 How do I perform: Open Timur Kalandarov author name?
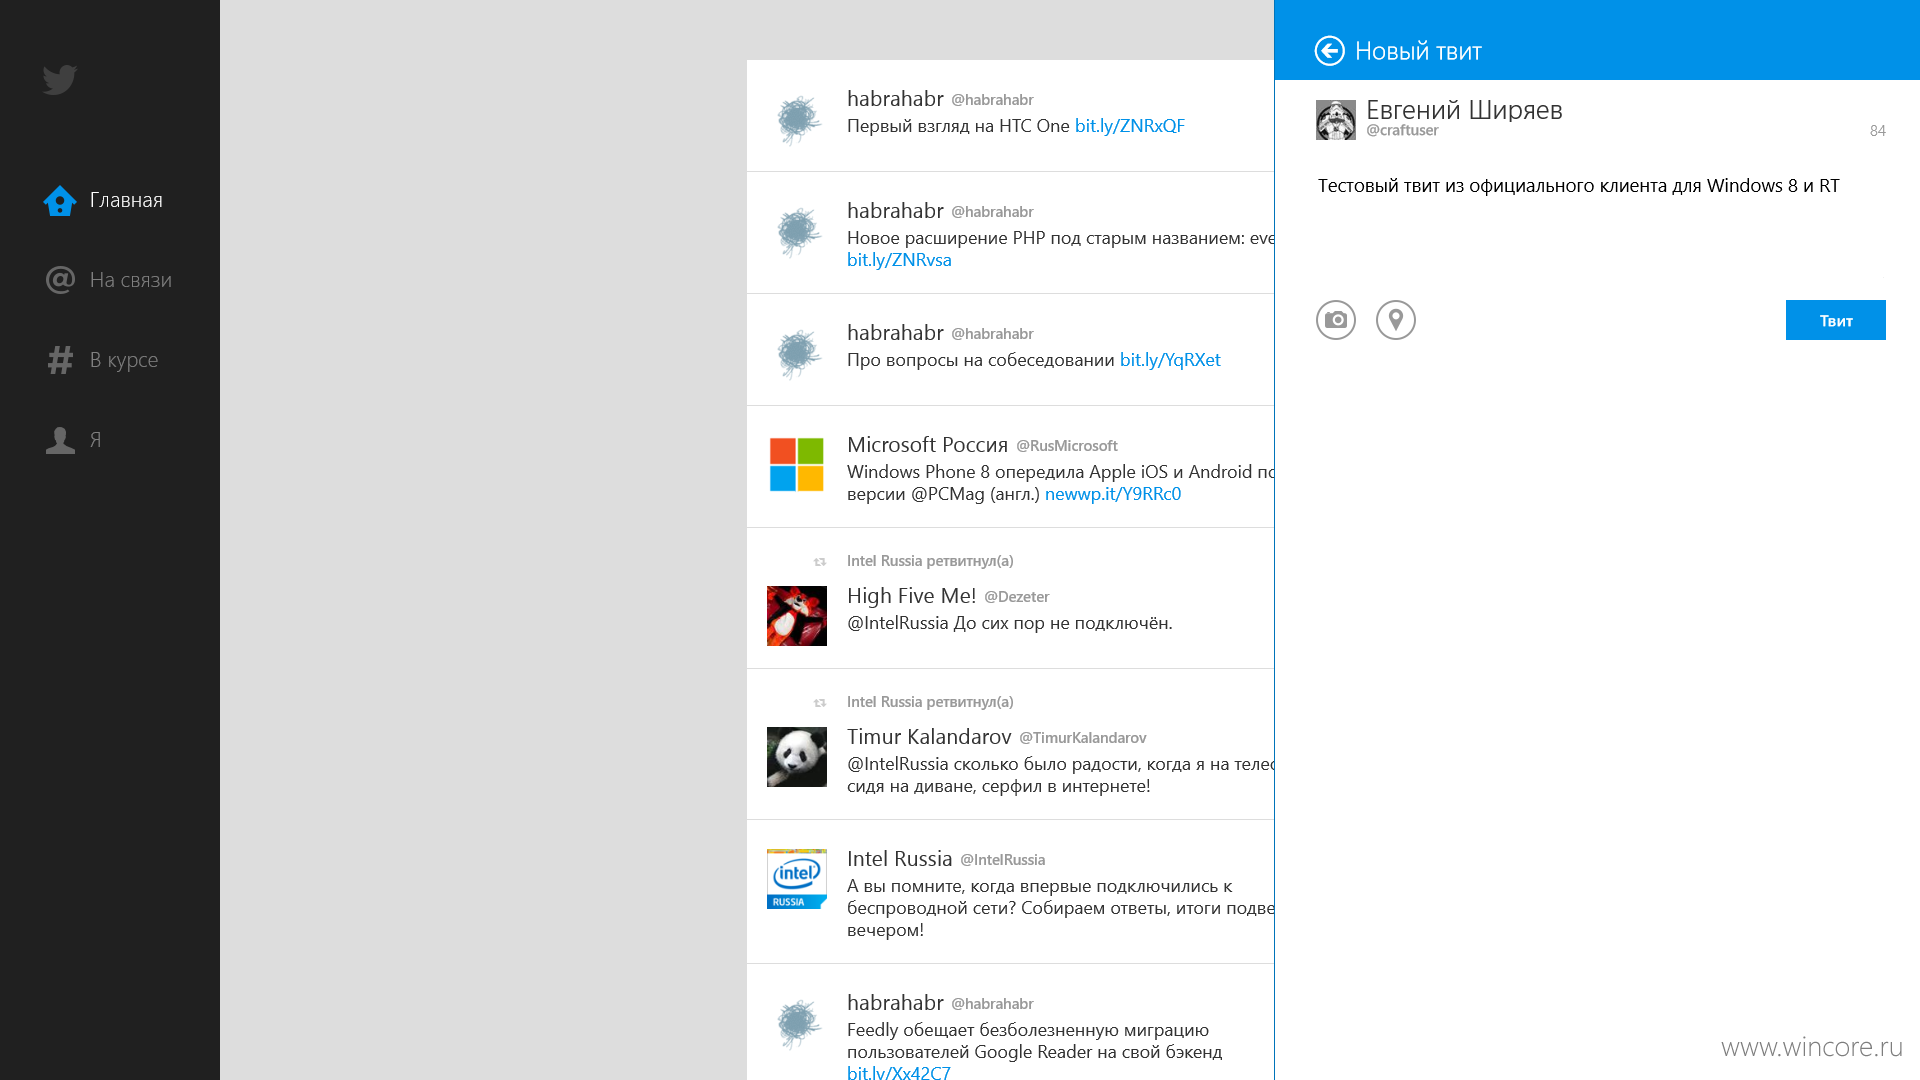pos(929,737)
